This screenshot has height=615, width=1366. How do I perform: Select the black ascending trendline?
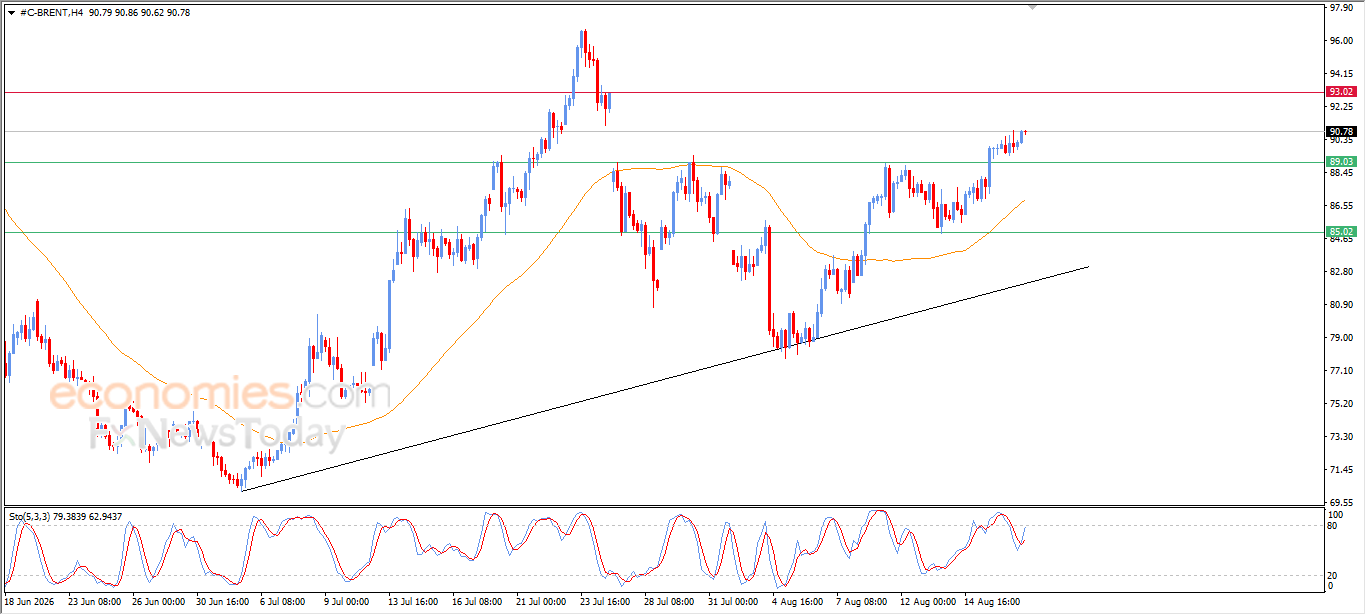click(x=664, y=378)
